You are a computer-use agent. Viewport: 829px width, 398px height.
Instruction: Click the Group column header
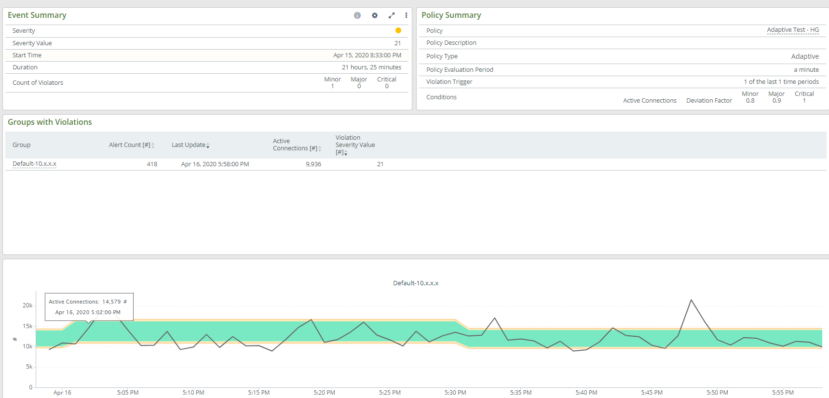click(21, 145)
